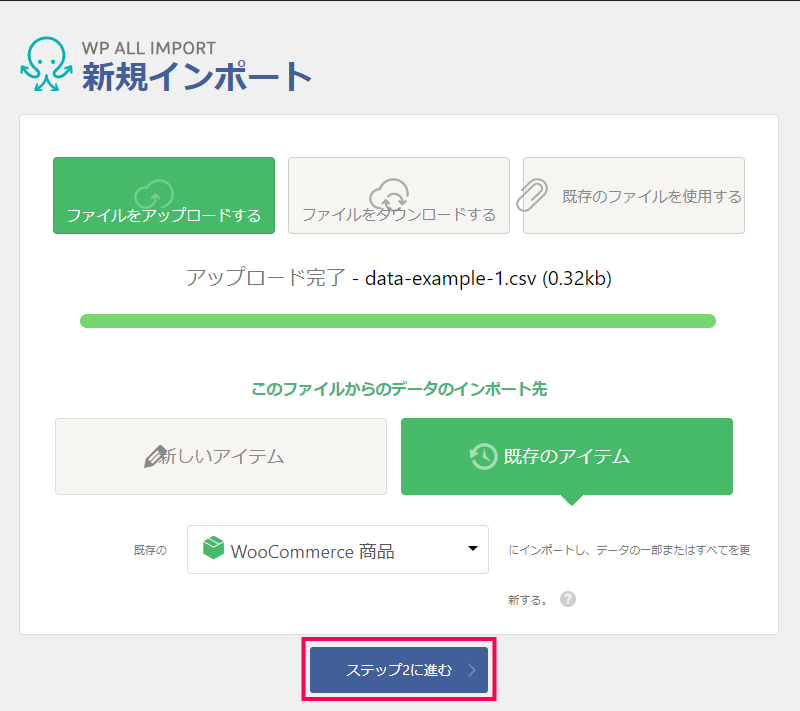The height and width of the screenshot is (711, 800).
Task: Click the green box icon in the dropdown
Action: 213,548
